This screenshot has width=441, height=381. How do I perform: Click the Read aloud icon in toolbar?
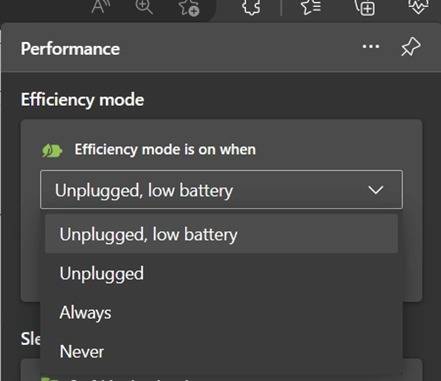click(99, 7)
